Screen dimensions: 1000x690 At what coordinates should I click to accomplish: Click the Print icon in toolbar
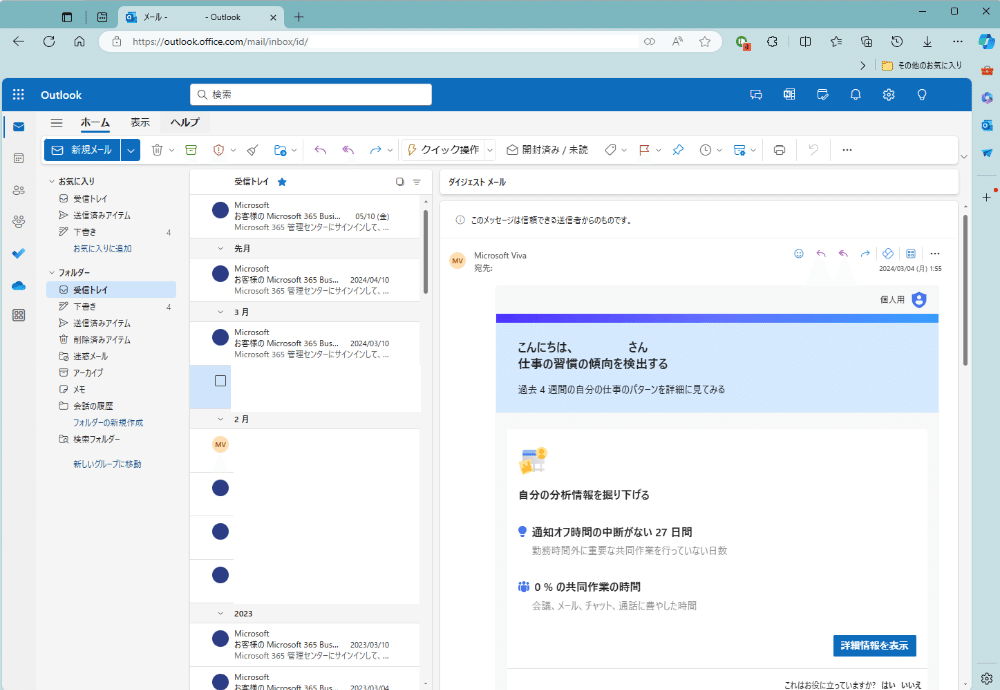click(x=779, y=150)
